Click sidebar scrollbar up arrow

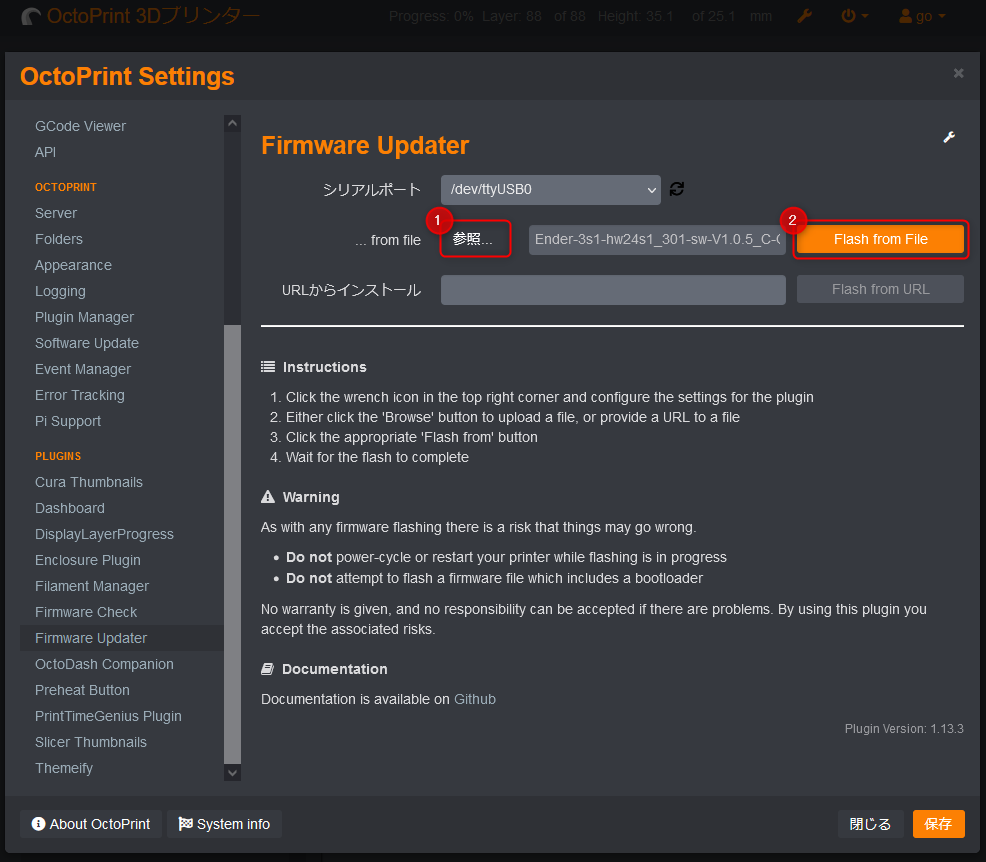(x=233, y=123)
